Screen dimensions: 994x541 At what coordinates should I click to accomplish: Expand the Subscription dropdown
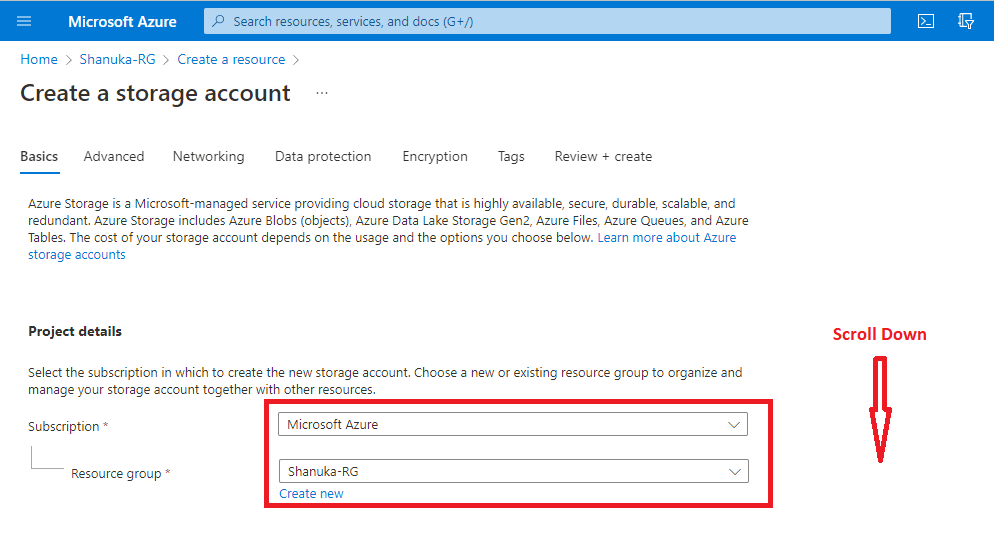click(513, 424)
